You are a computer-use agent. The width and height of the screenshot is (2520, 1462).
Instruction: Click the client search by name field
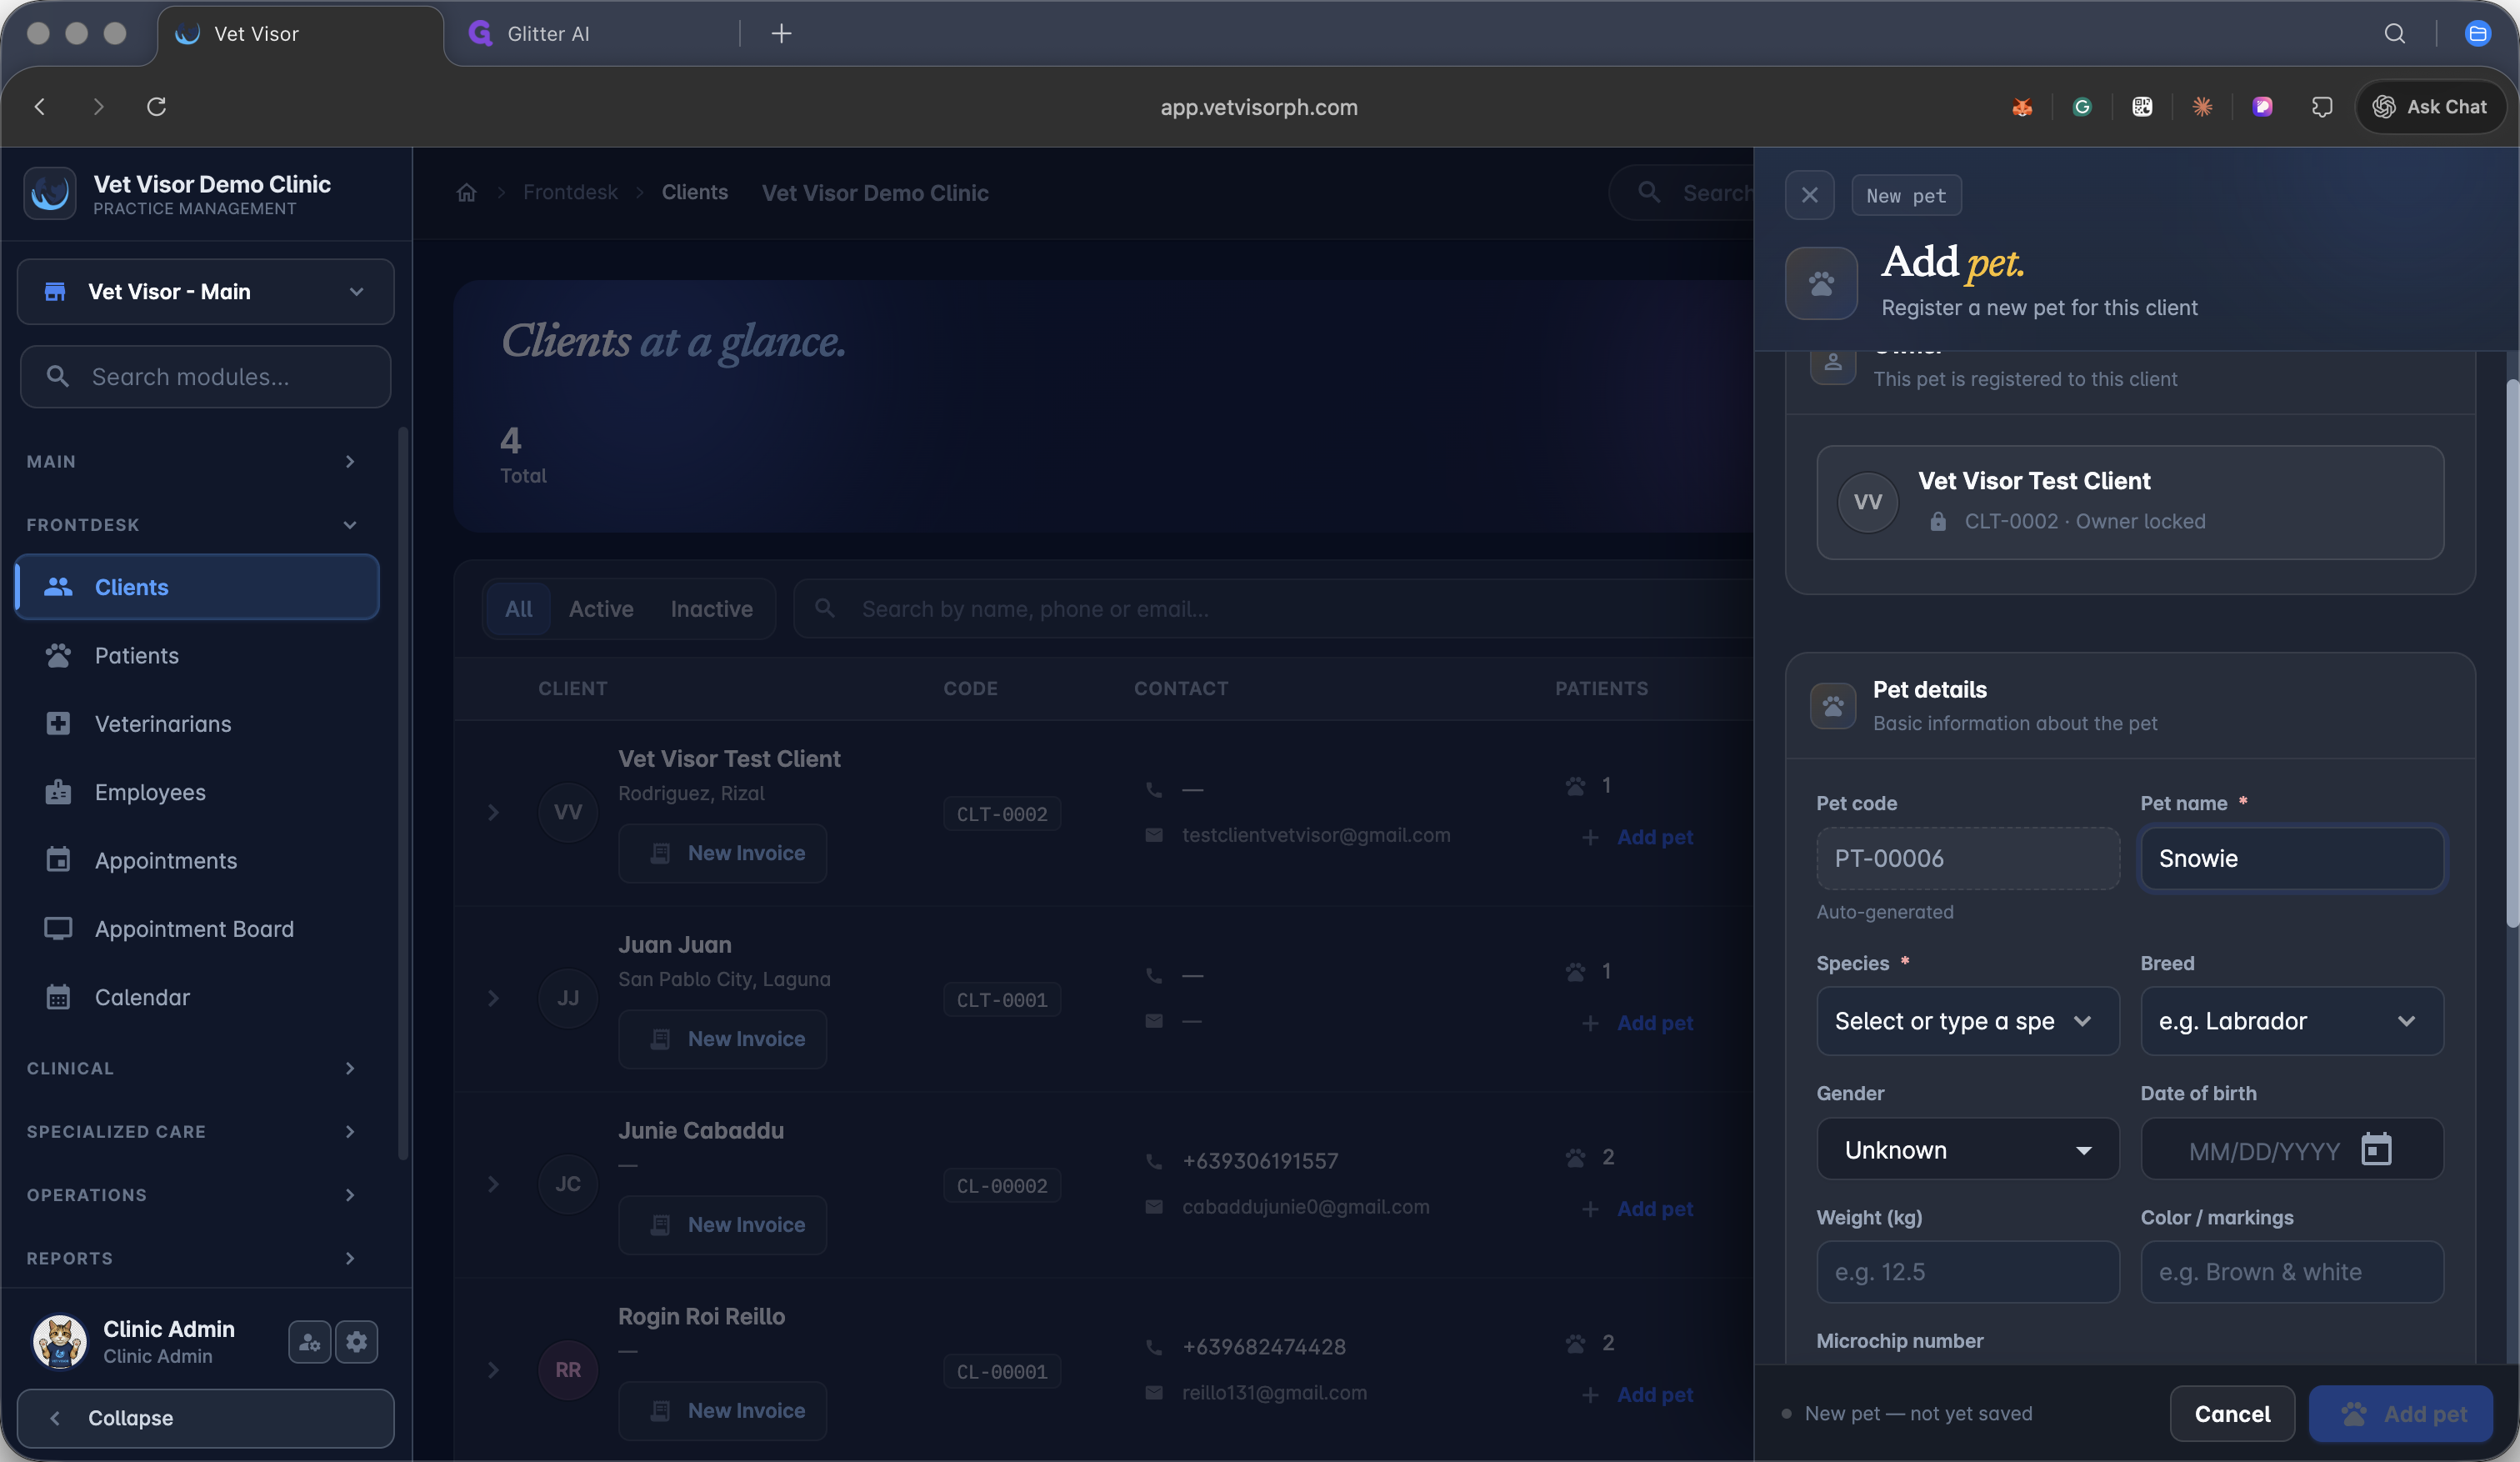point(1273,609)
